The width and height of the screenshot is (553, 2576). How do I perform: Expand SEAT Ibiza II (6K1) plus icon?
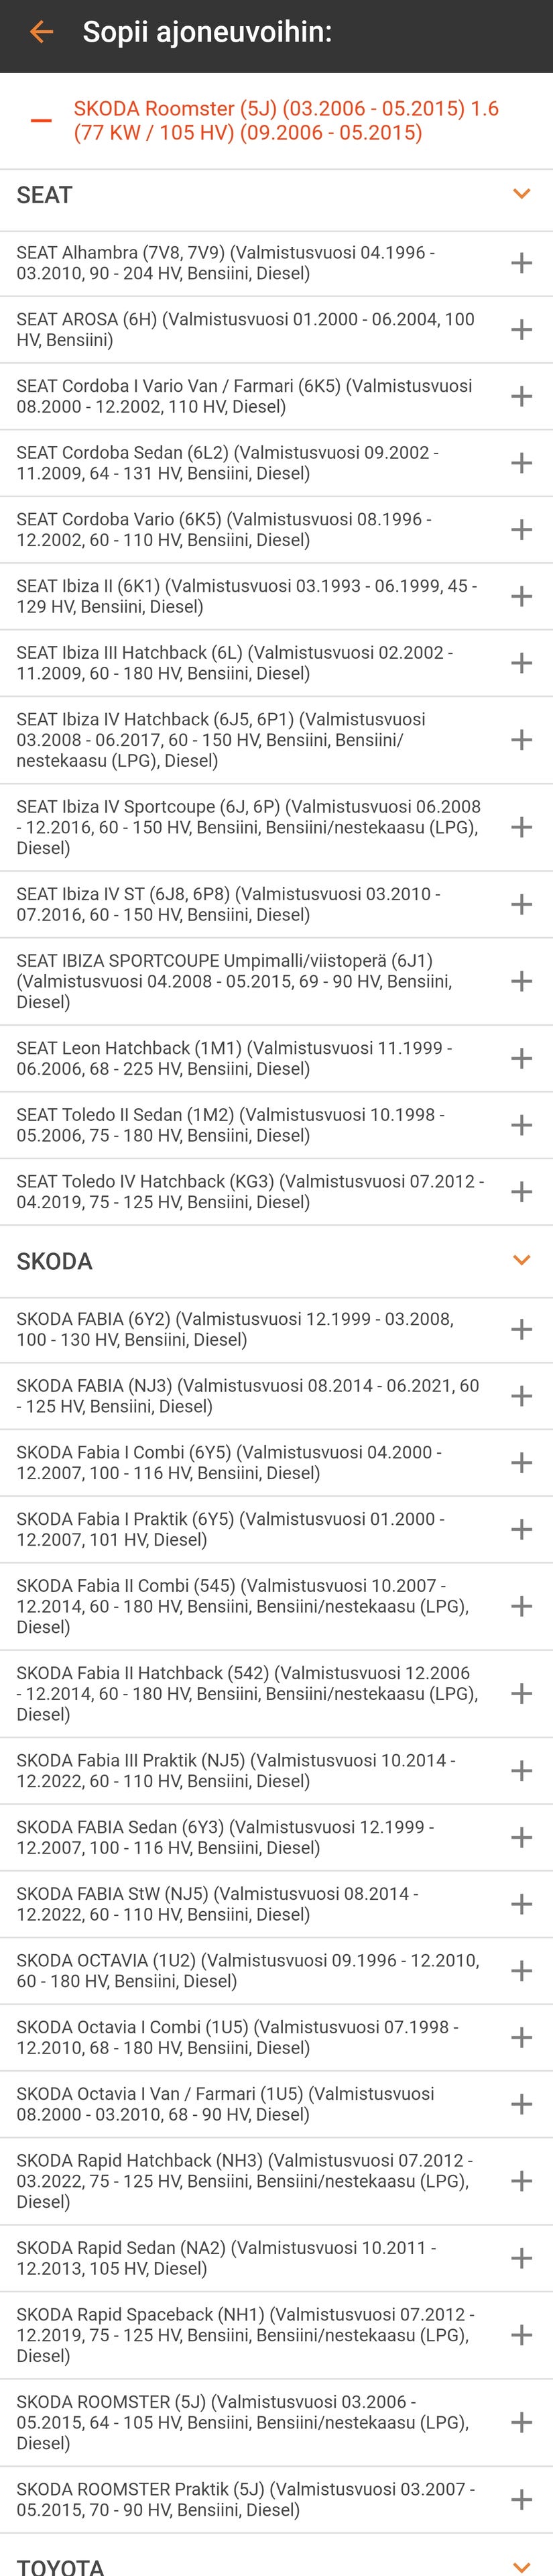point(521,597)
